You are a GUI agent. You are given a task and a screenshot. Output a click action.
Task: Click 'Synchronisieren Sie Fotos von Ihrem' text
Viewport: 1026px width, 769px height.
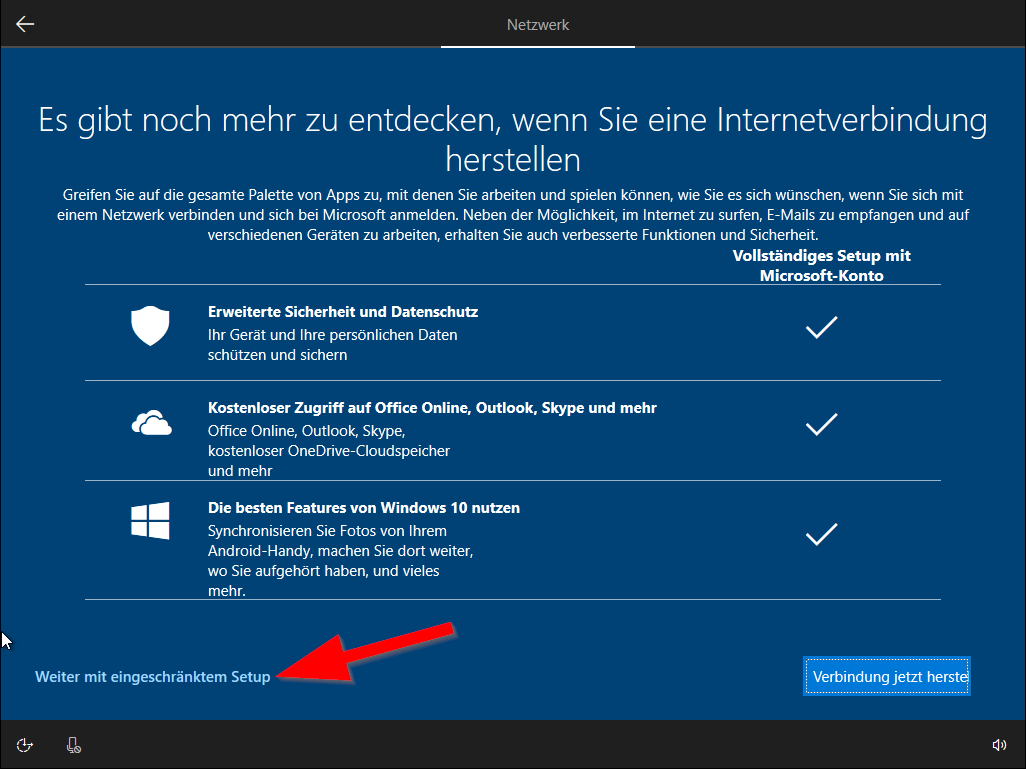[x=327, y=531]
